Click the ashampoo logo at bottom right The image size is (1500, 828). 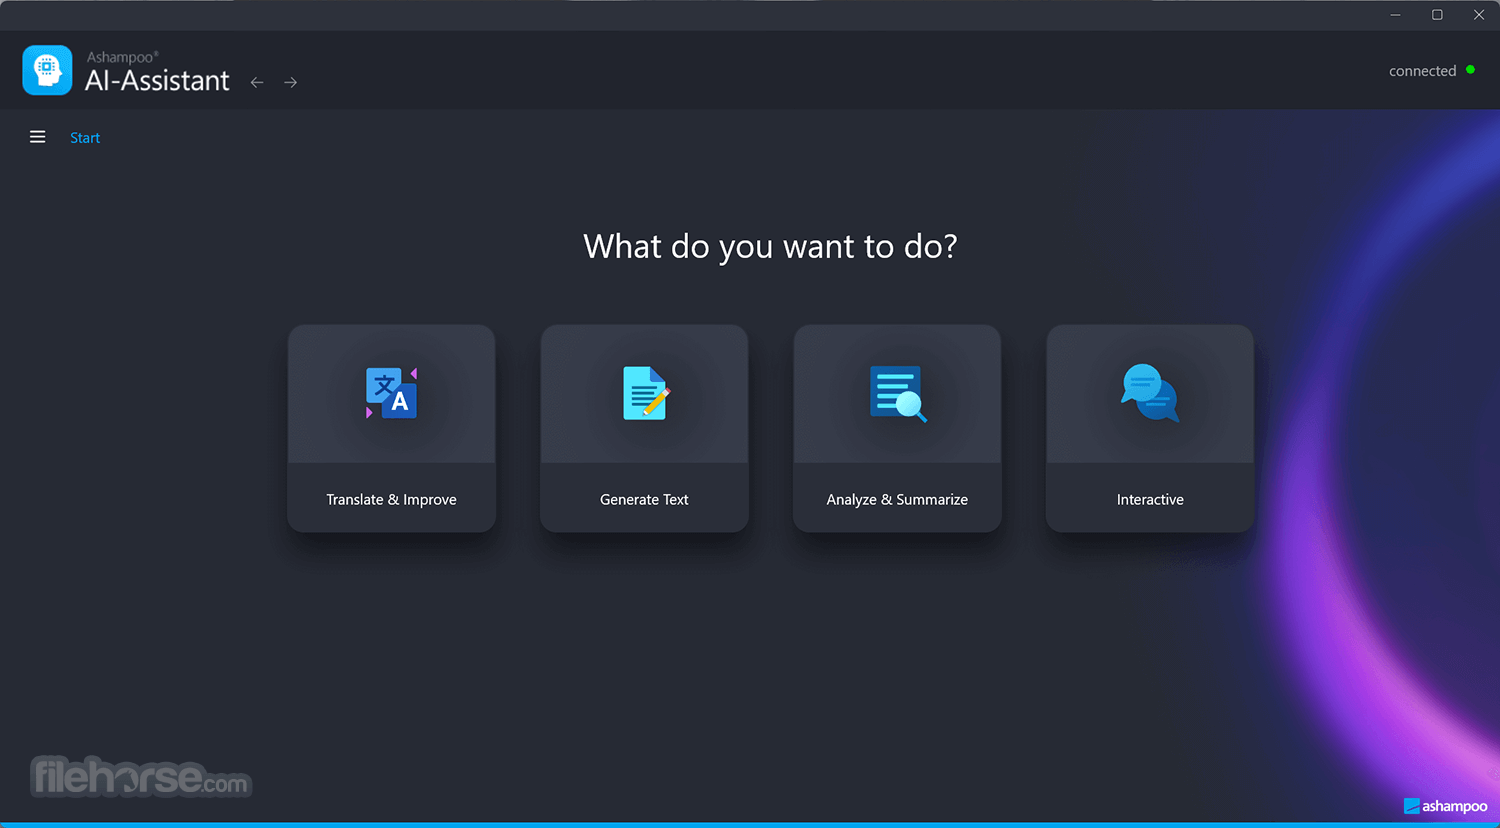tap(1445, 806)
